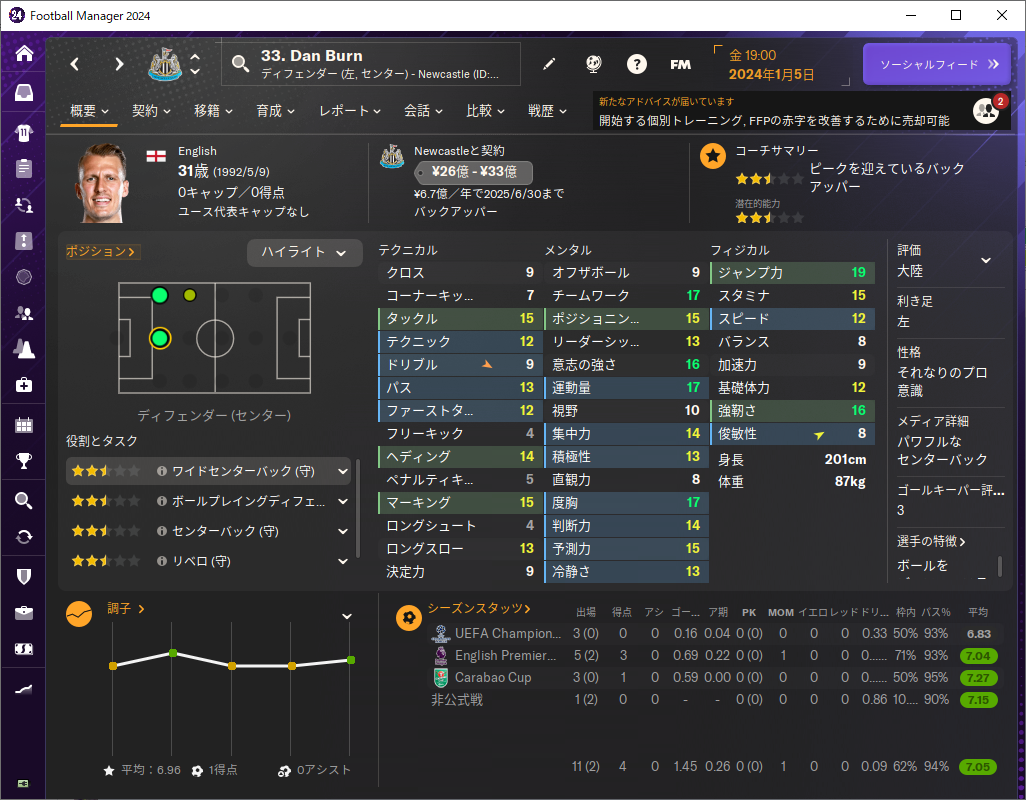This screenshot has width=1026, height=800.
Task: Open the Home icon in sidebar
Action: click(x=24, y=53)
